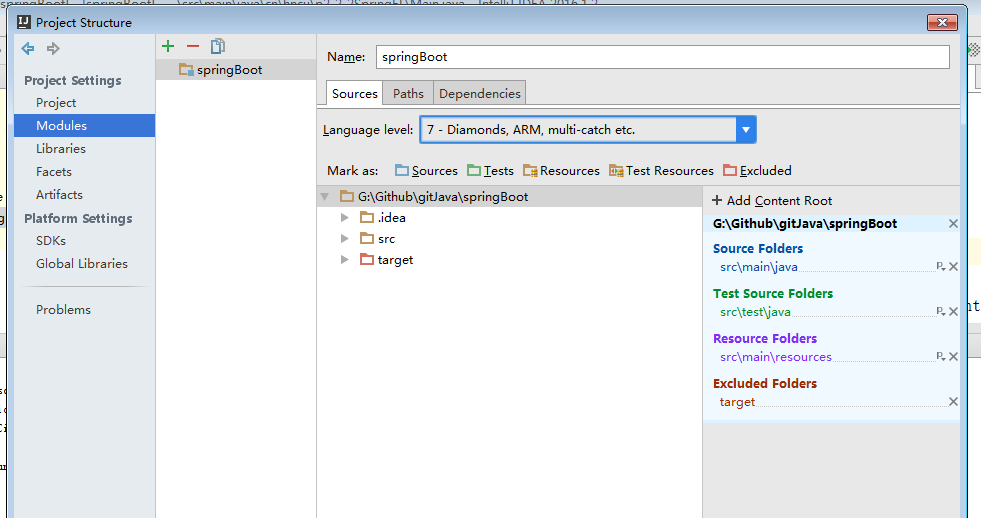The image size is (981, 518).
Task: Remove selected module with the red minus
Action: coord(193,46)
